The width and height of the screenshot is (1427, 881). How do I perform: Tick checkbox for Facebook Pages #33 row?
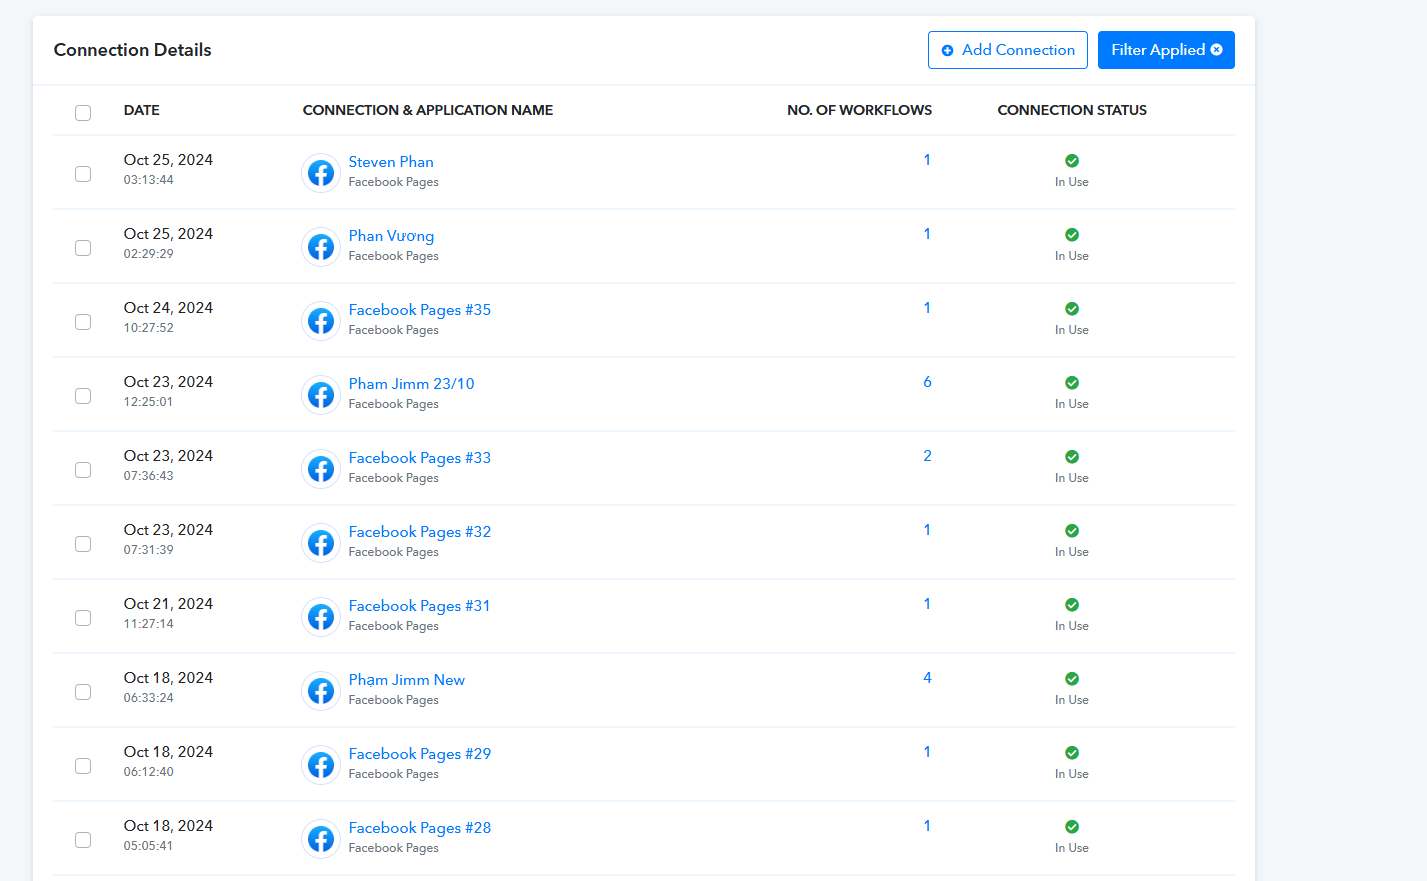[x=83, y=470]
